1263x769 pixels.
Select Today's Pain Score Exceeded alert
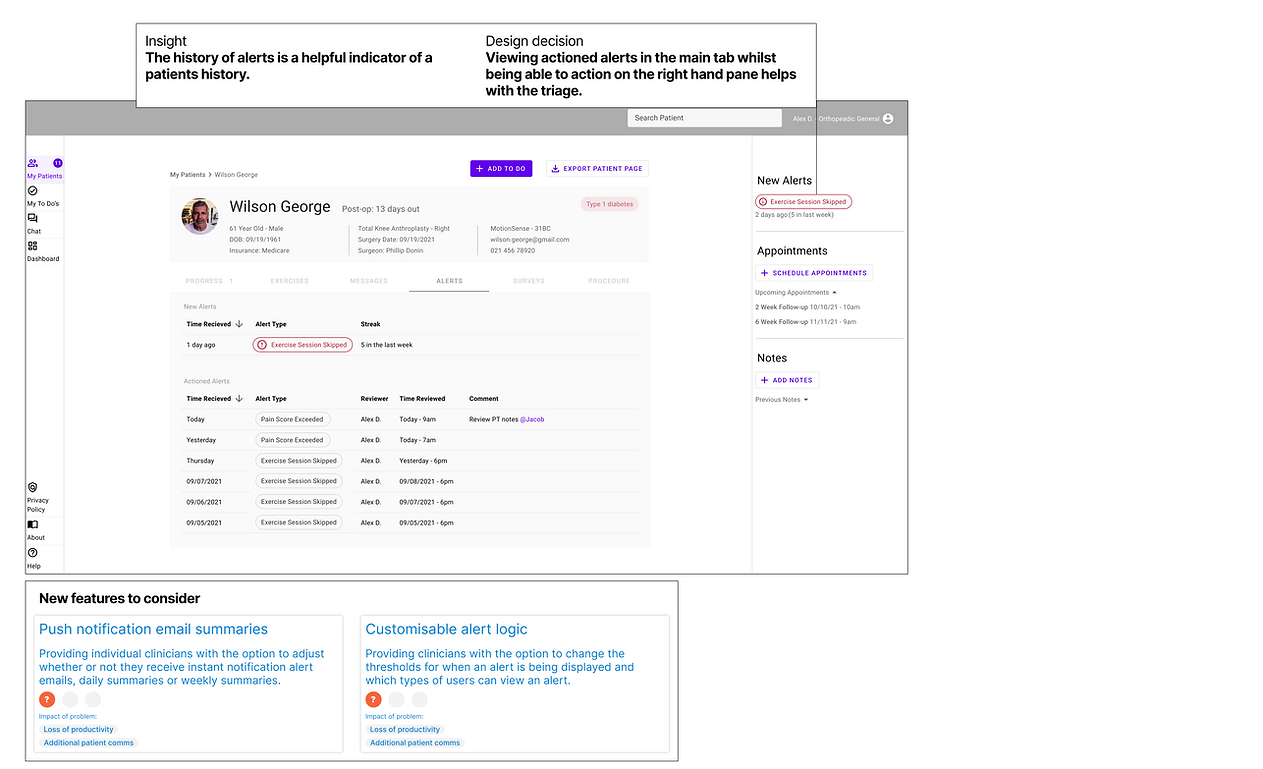point(292,420)
